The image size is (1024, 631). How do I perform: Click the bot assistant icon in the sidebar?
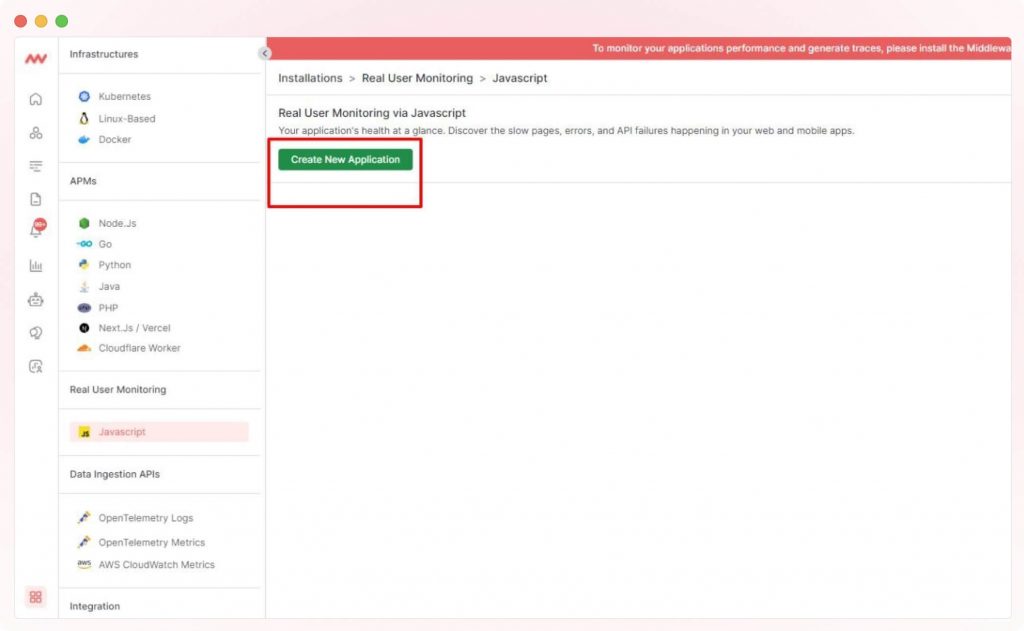click(35, 299)
